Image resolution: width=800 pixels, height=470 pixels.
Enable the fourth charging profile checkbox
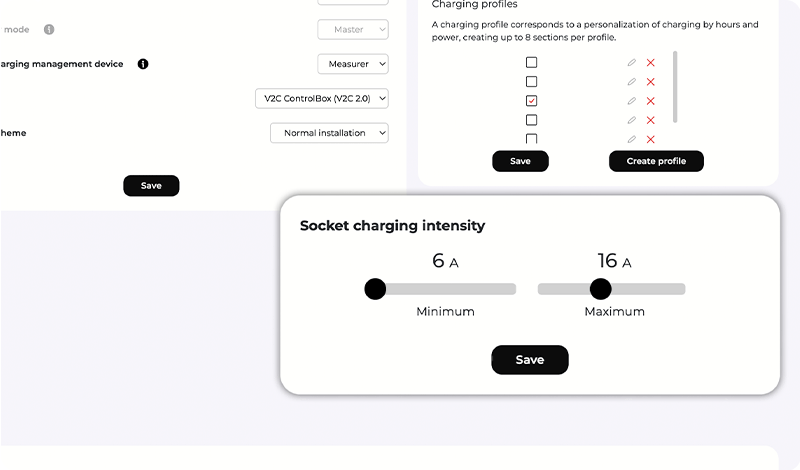pos(532,120)
